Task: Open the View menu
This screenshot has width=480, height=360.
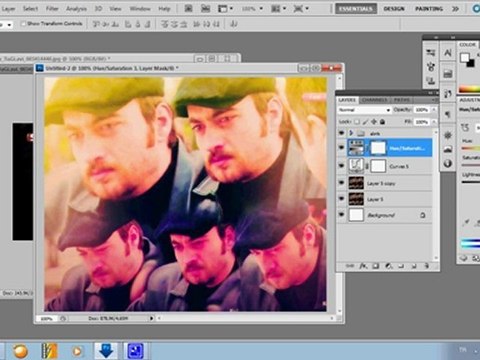Action: pyautogui.click(x=115, y=8)
